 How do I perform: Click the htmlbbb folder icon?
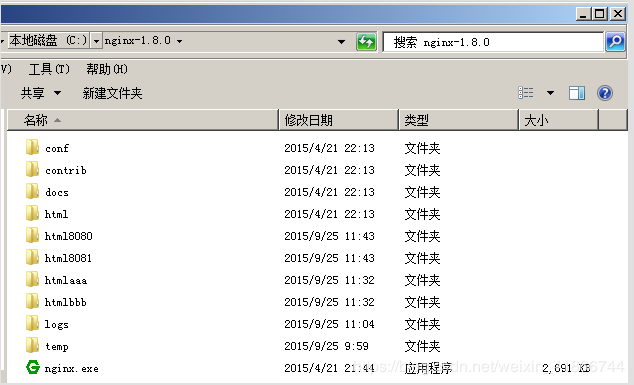tap(32, 301)
